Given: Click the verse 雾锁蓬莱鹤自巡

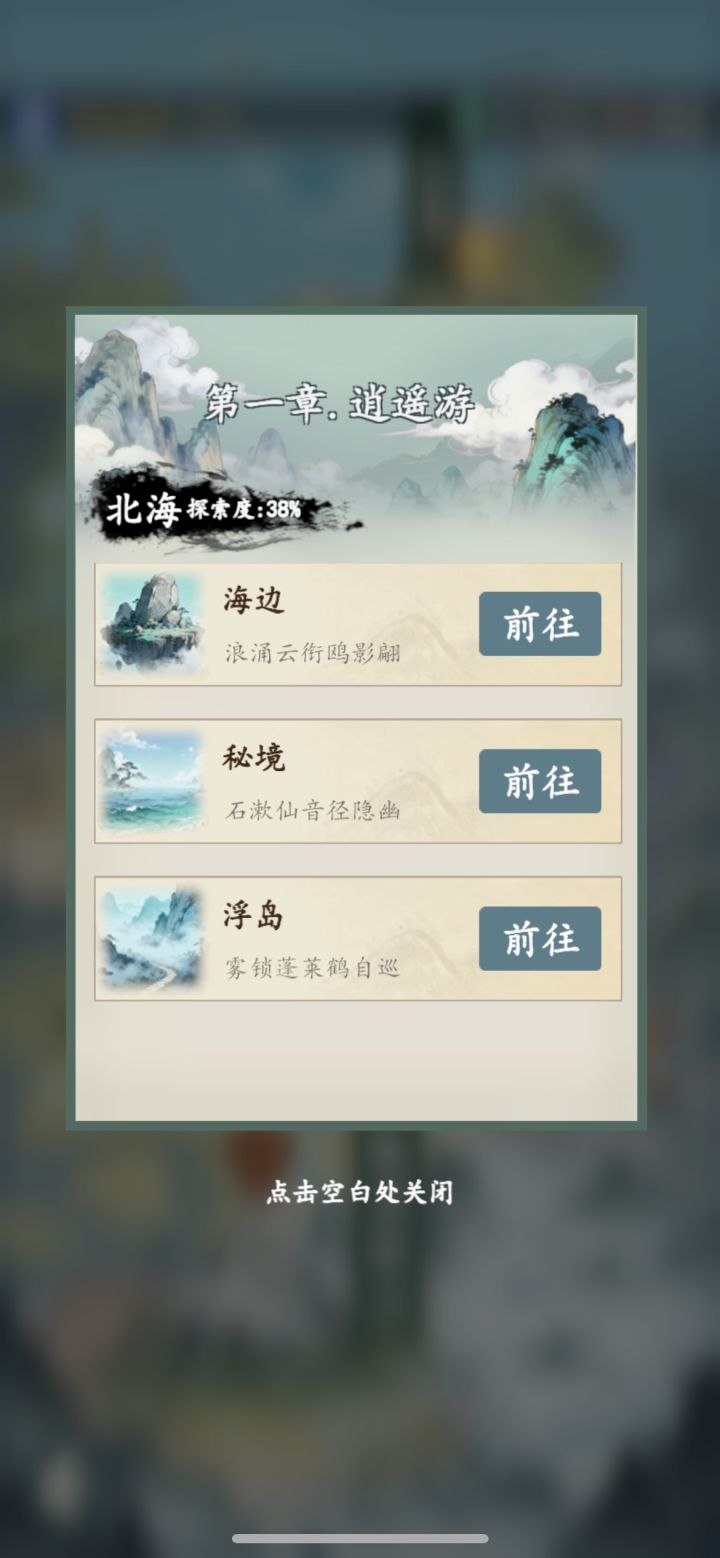Looking at the screenshot, I should (313, 968).
